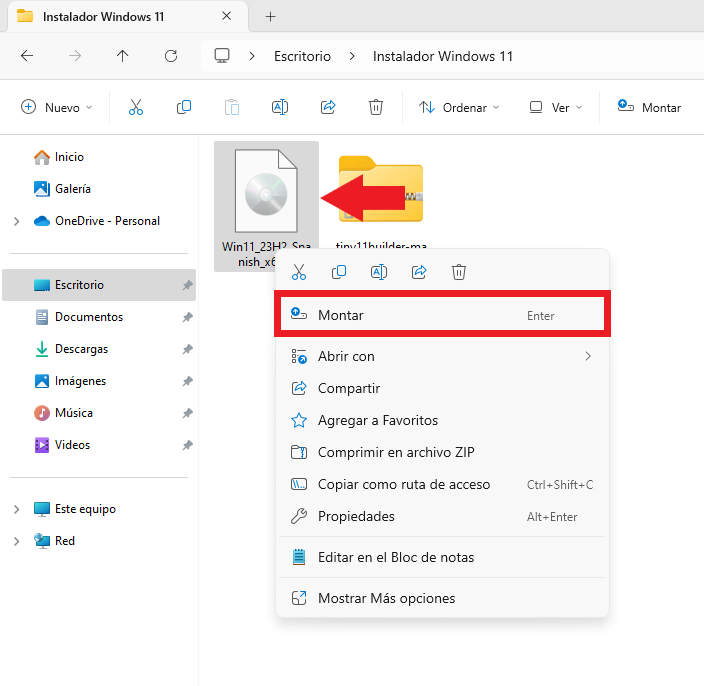
Task: Select Montar in the context menu
Action: tap(442, 315)
